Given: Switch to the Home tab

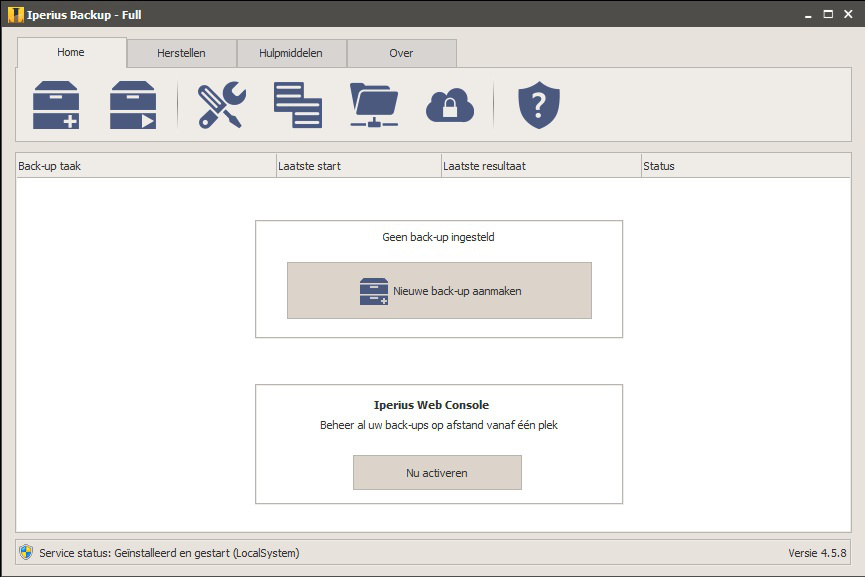Looking at the screenshot, I should coord(71,52).
